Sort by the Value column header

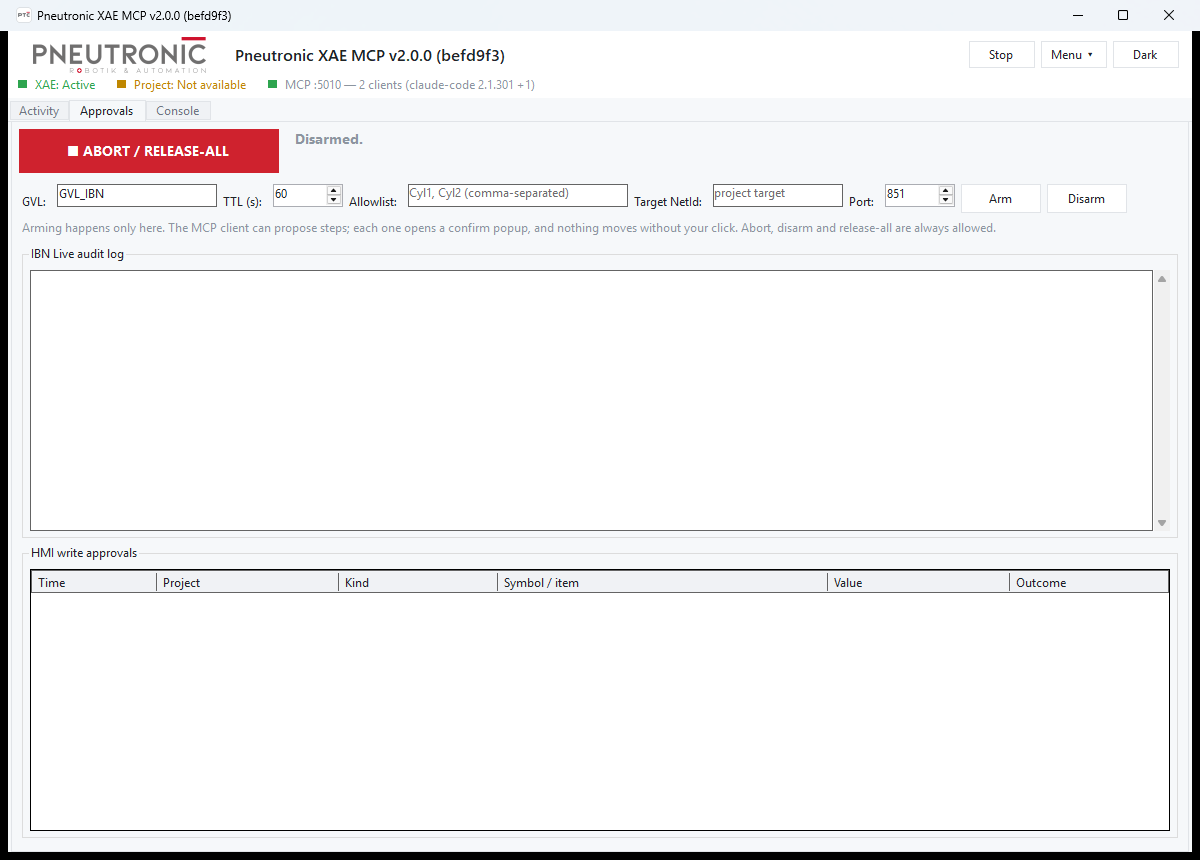click(x=918, y=582)
